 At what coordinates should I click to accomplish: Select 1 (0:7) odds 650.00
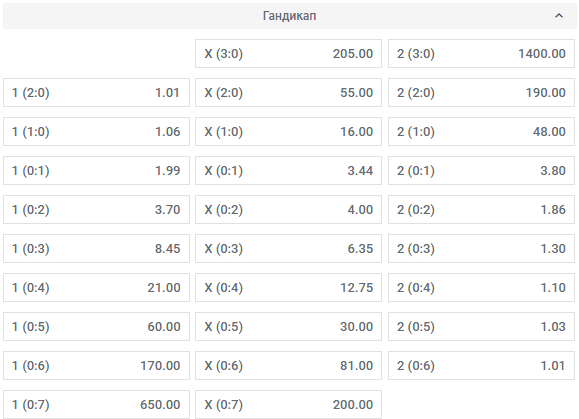click(96, 405)
